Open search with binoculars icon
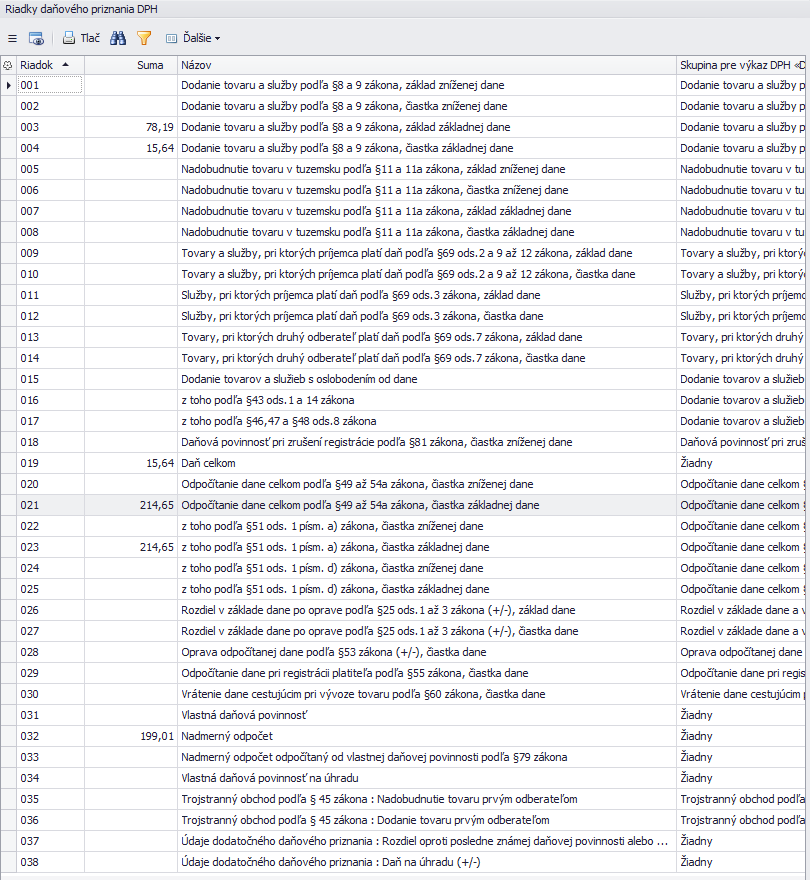Image resolution: width=810 pixels, height=880 pixels. [x=118, y=38]
